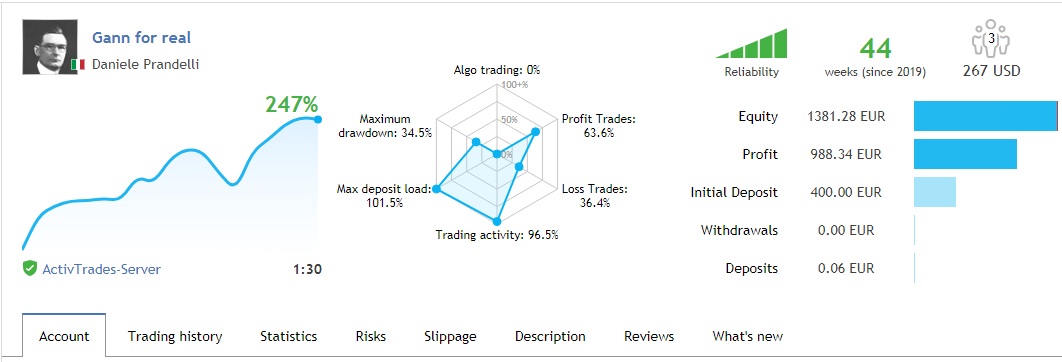Switch to the Trading history tab
Image resolution: width=1062 pixels, height=362 pixels.
[175, 336]
